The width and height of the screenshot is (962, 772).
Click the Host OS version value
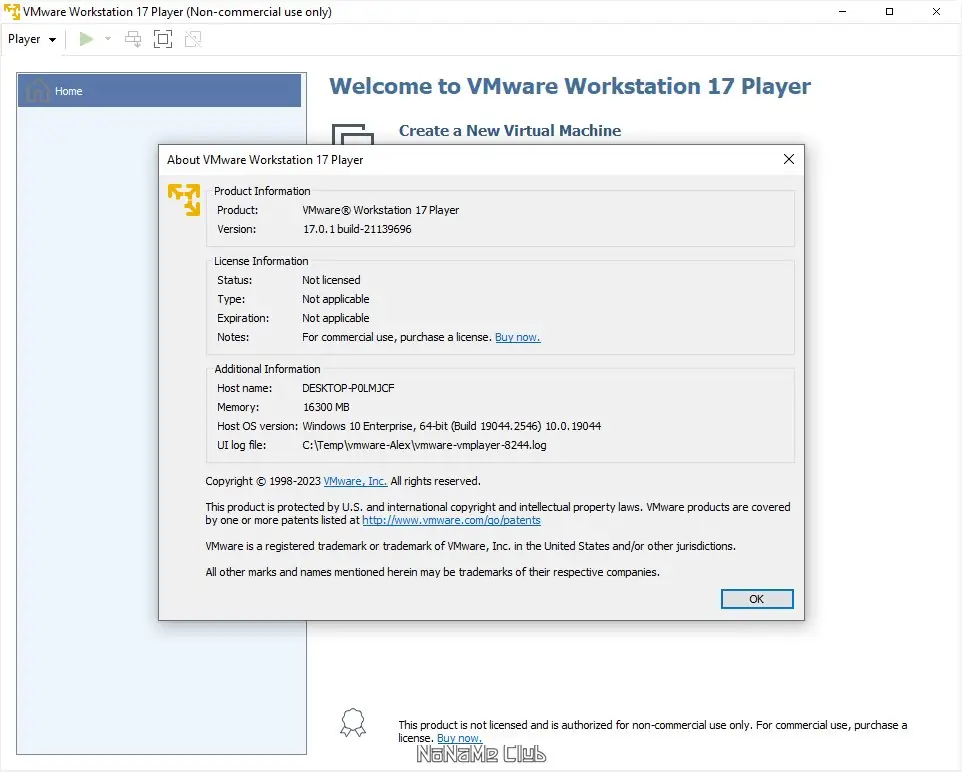click(452, 426)
